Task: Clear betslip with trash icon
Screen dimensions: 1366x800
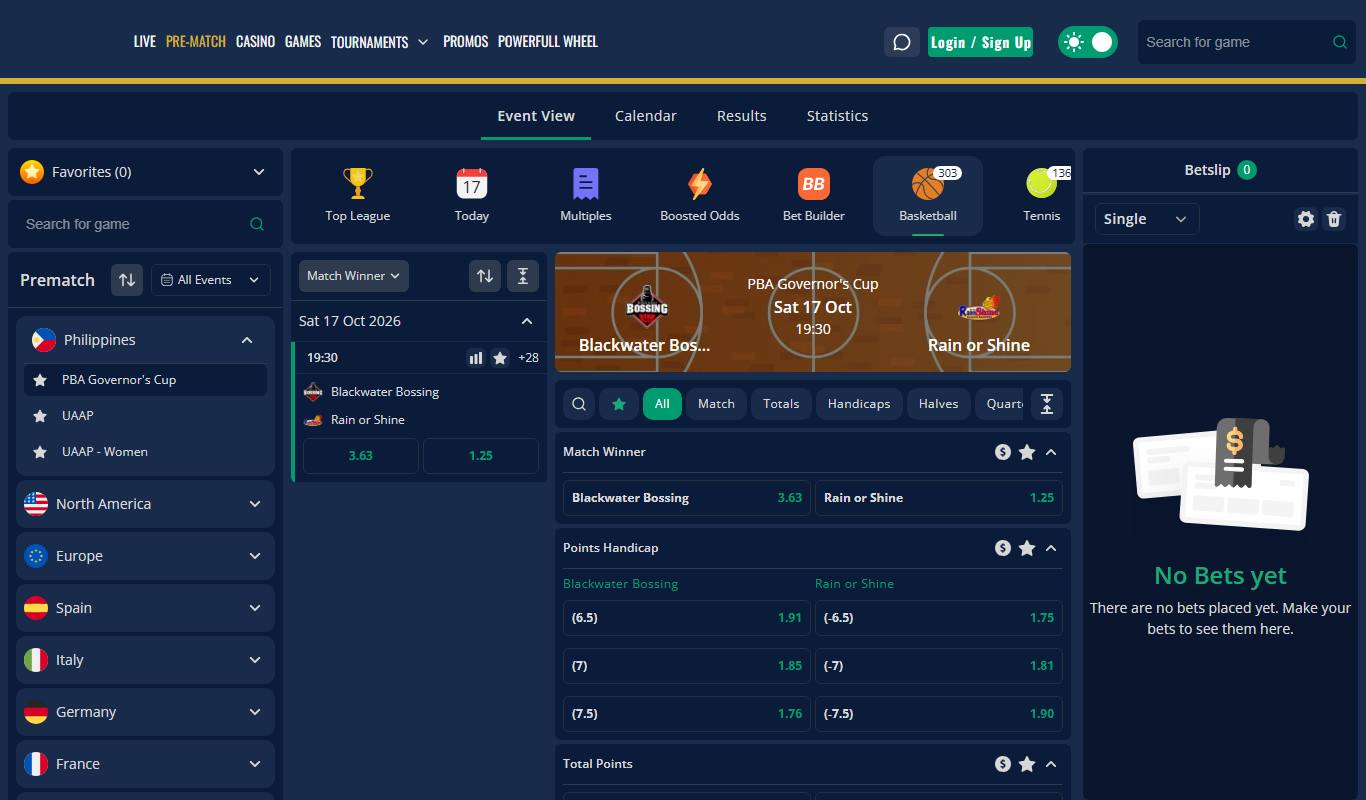Action: click(x=1334, y=219)
